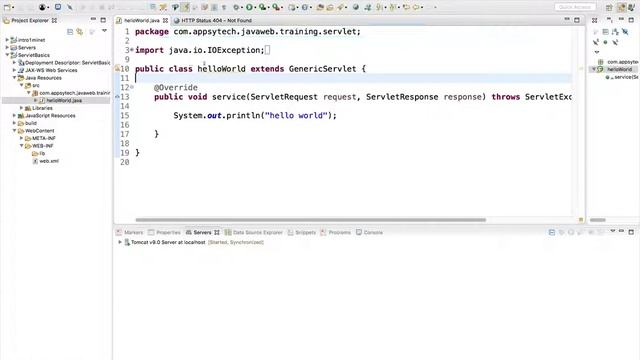
Task: Open the Snippets tab
Action: 302,232
